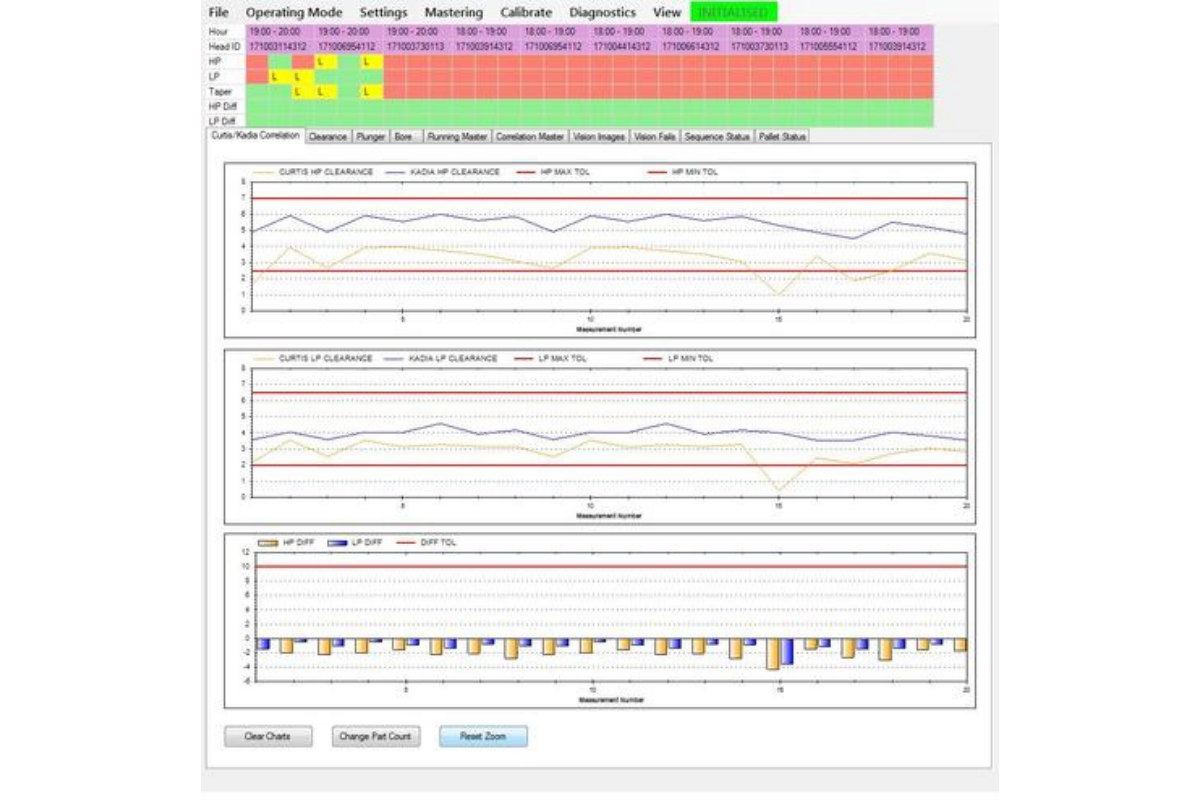Click HP MIN TOL legend entry
This screenshot has height=800, width=1200.
point(682,172)
